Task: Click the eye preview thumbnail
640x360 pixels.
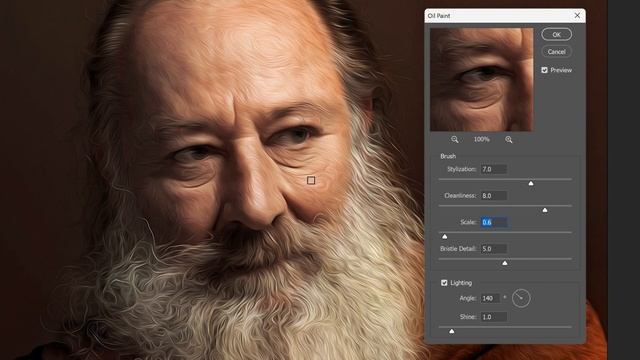Action: pyautogui.click(x=482, y=80)
